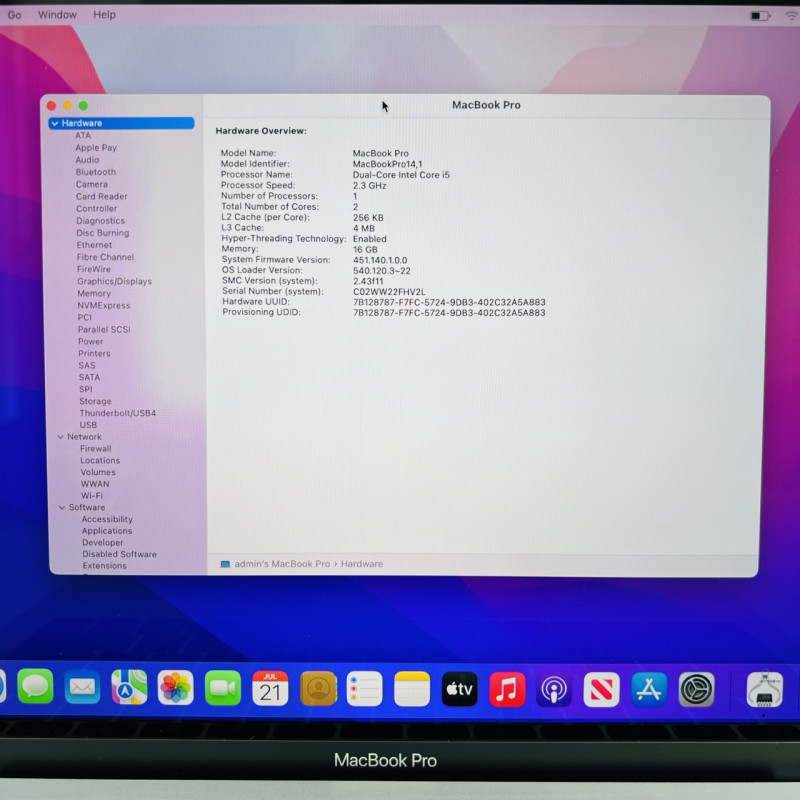800x800 pixels.
Task: Select Ethernet in the sidebar
Action: click(94, 245)
